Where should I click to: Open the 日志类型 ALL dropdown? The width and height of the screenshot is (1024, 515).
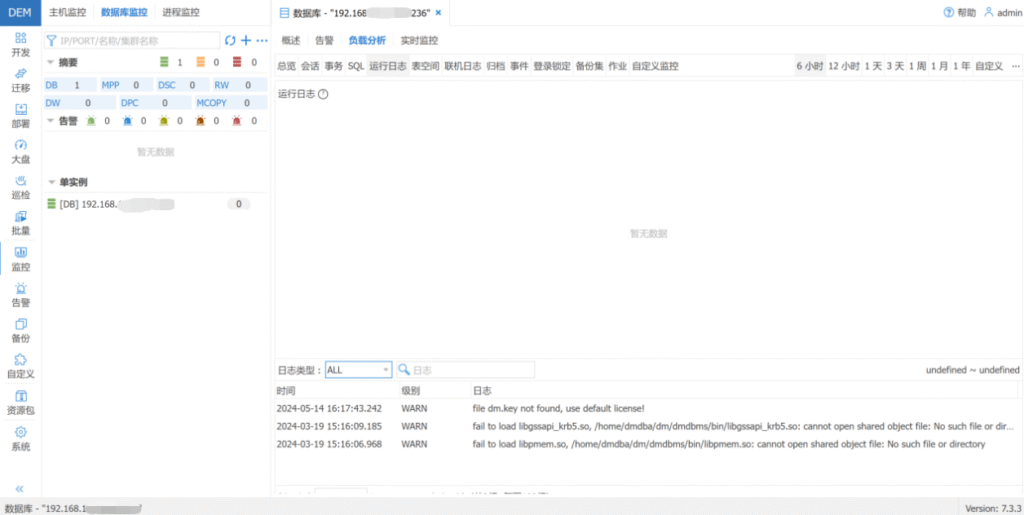point(358,370)
